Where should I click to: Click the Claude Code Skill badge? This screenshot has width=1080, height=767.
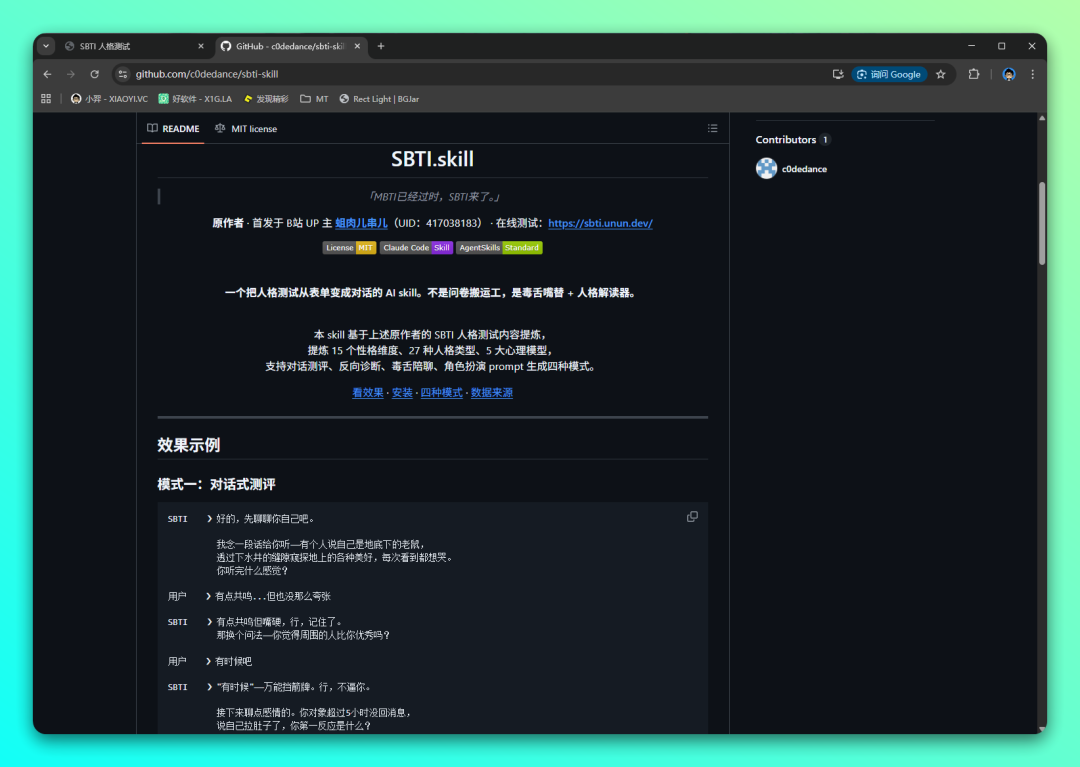coord(416,248)
